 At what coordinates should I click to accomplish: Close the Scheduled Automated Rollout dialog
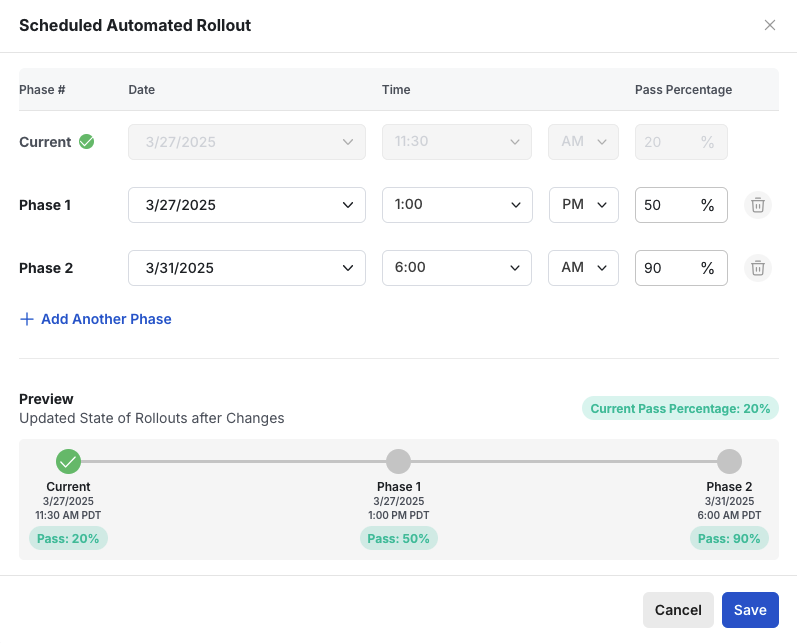(770, 25)
